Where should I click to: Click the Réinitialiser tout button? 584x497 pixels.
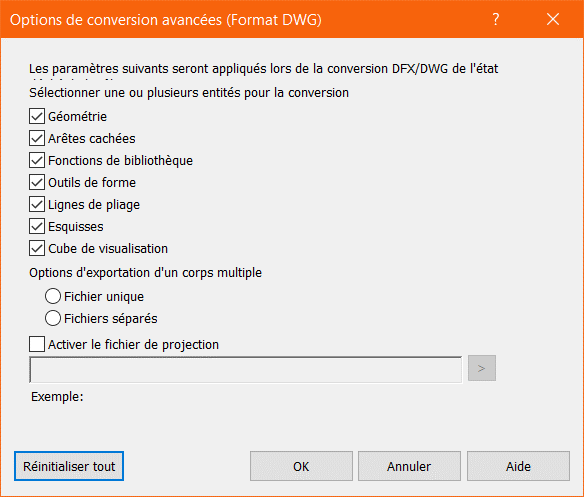click(x=69, y=466)
